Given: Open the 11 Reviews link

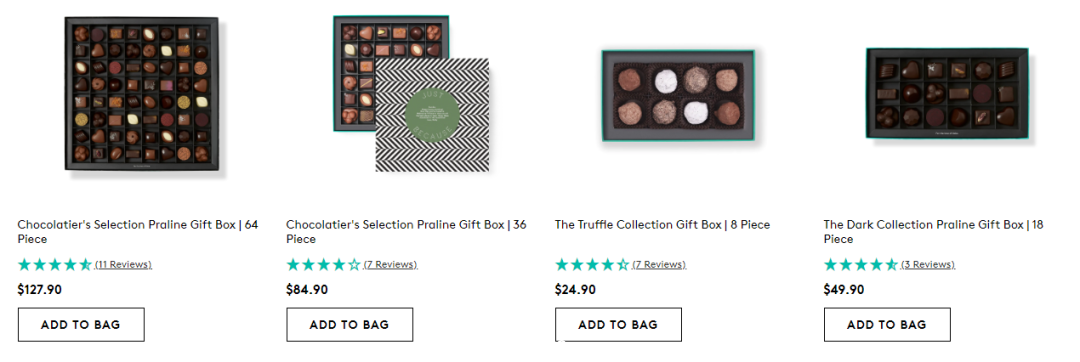Looking at the screenshot, I should coord(123,265).
